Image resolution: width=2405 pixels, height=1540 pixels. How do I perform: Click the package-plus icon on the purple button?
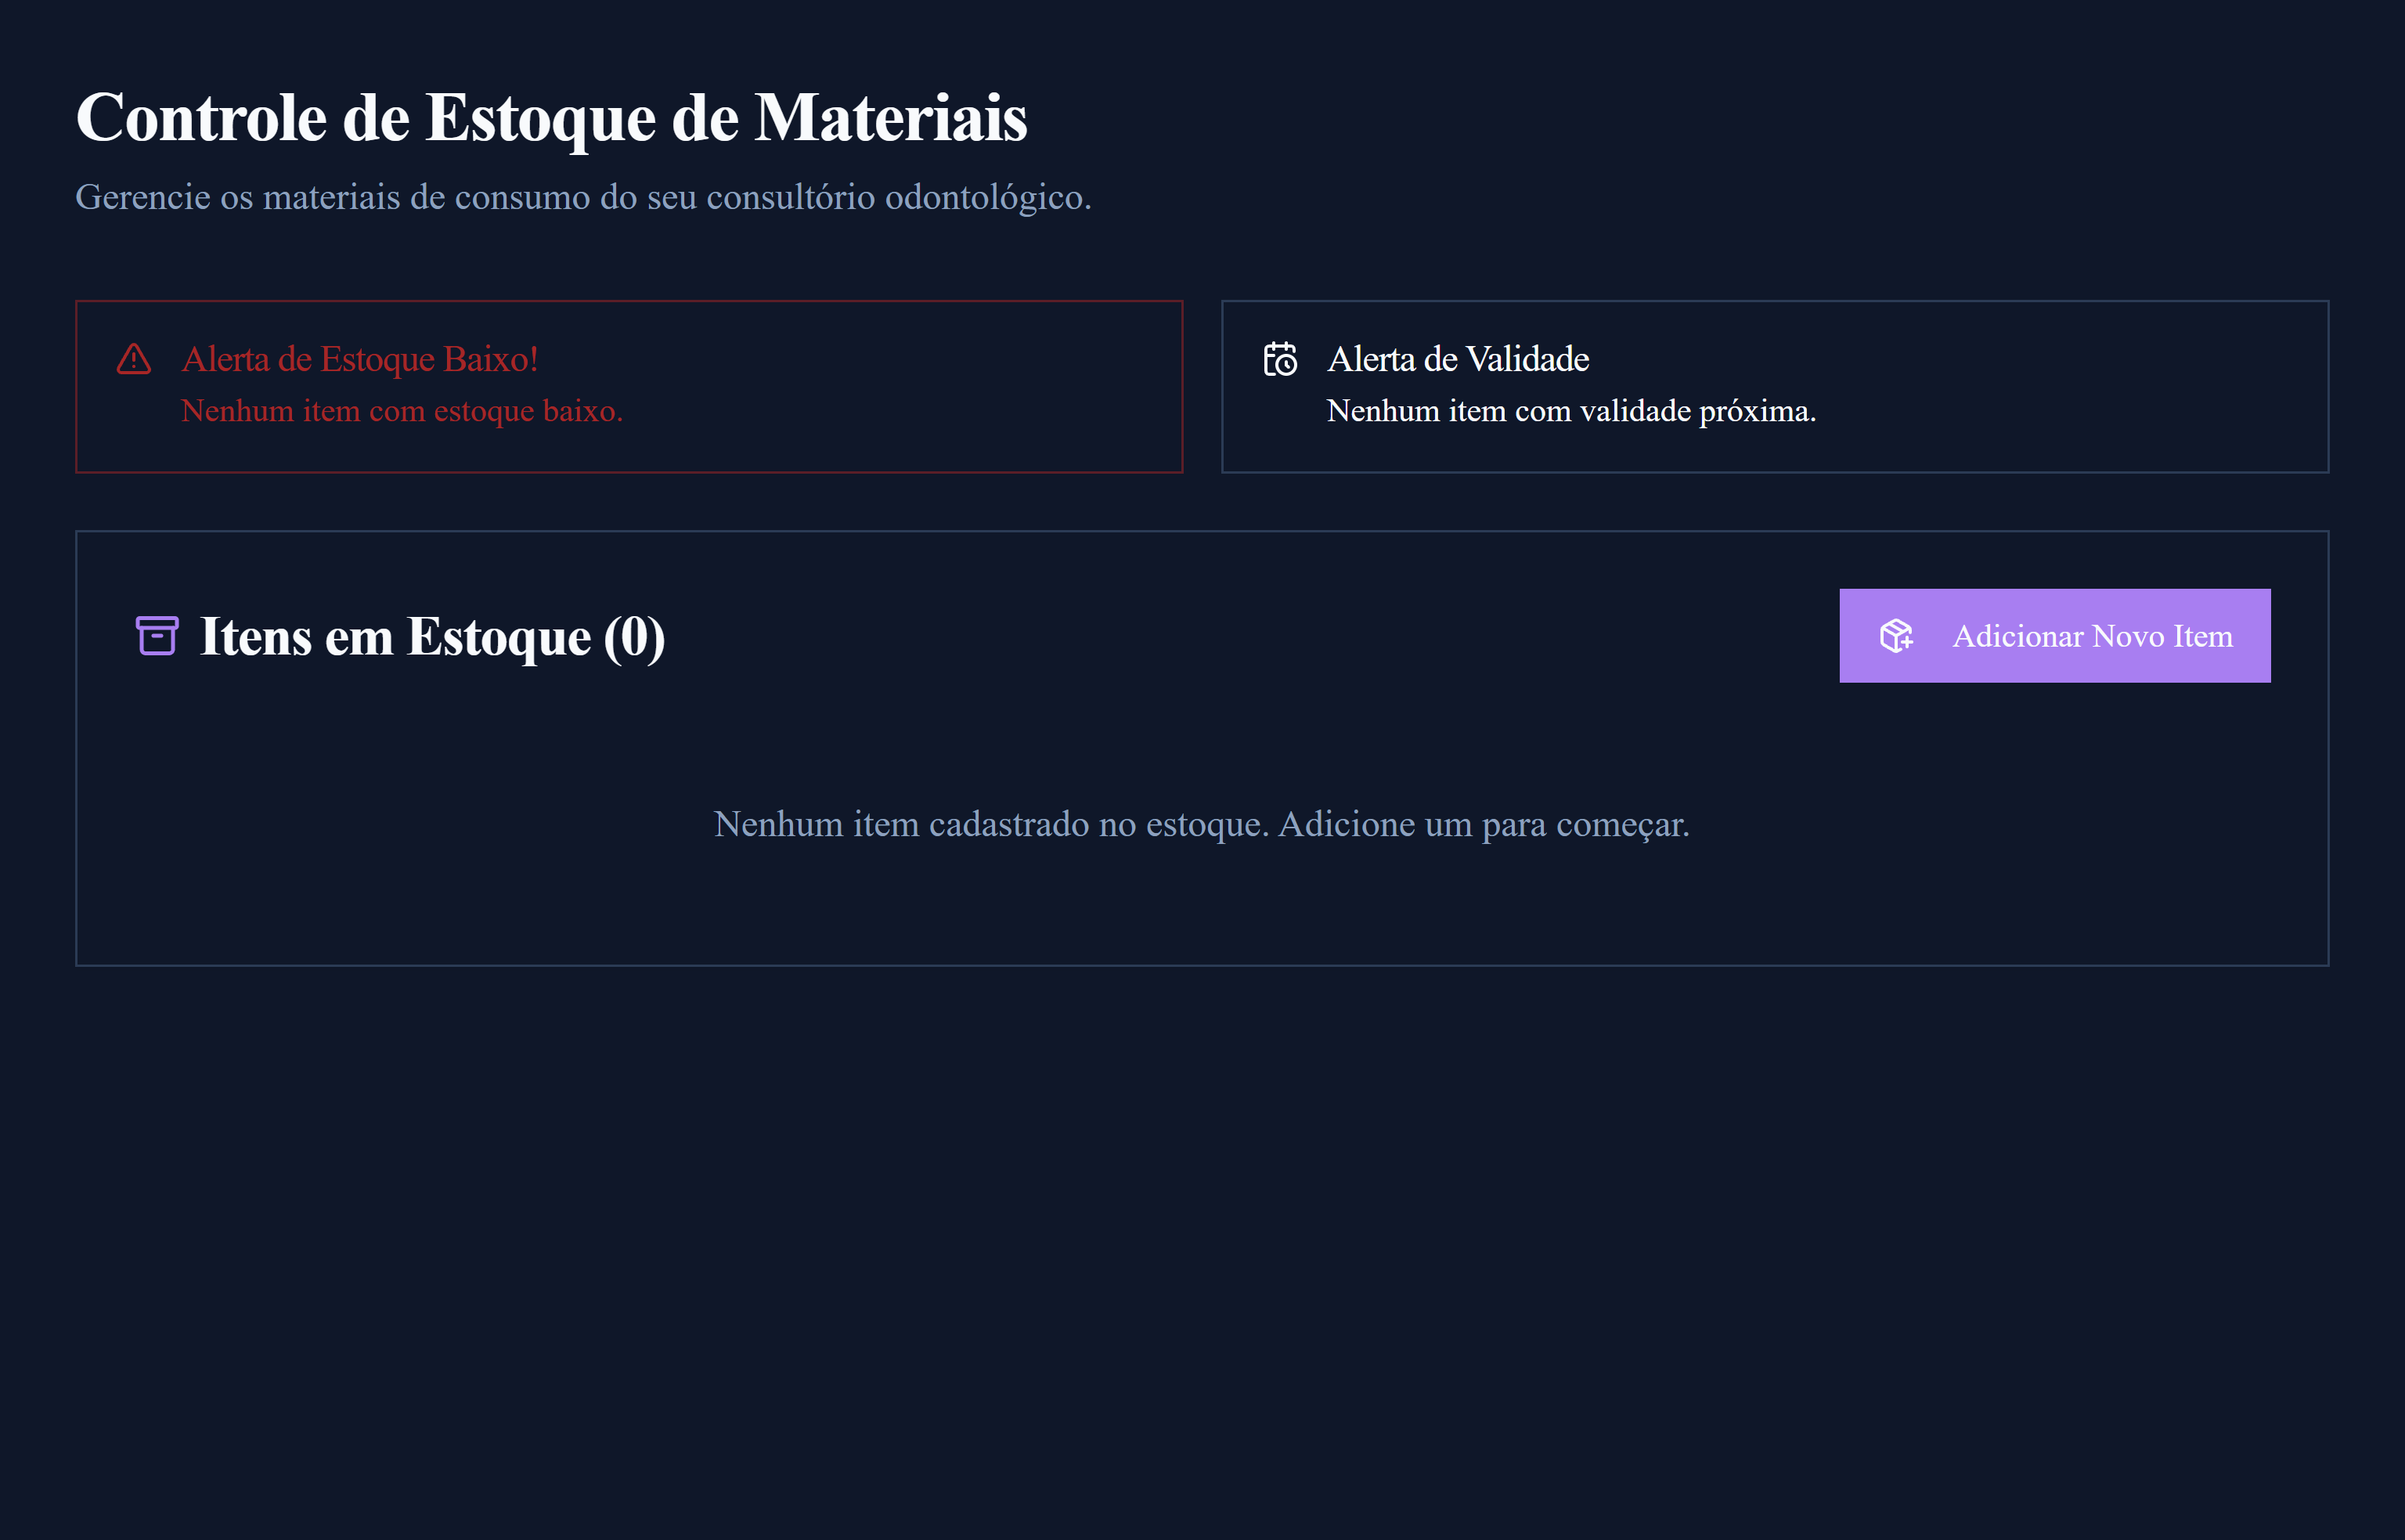coord(1896,636)
